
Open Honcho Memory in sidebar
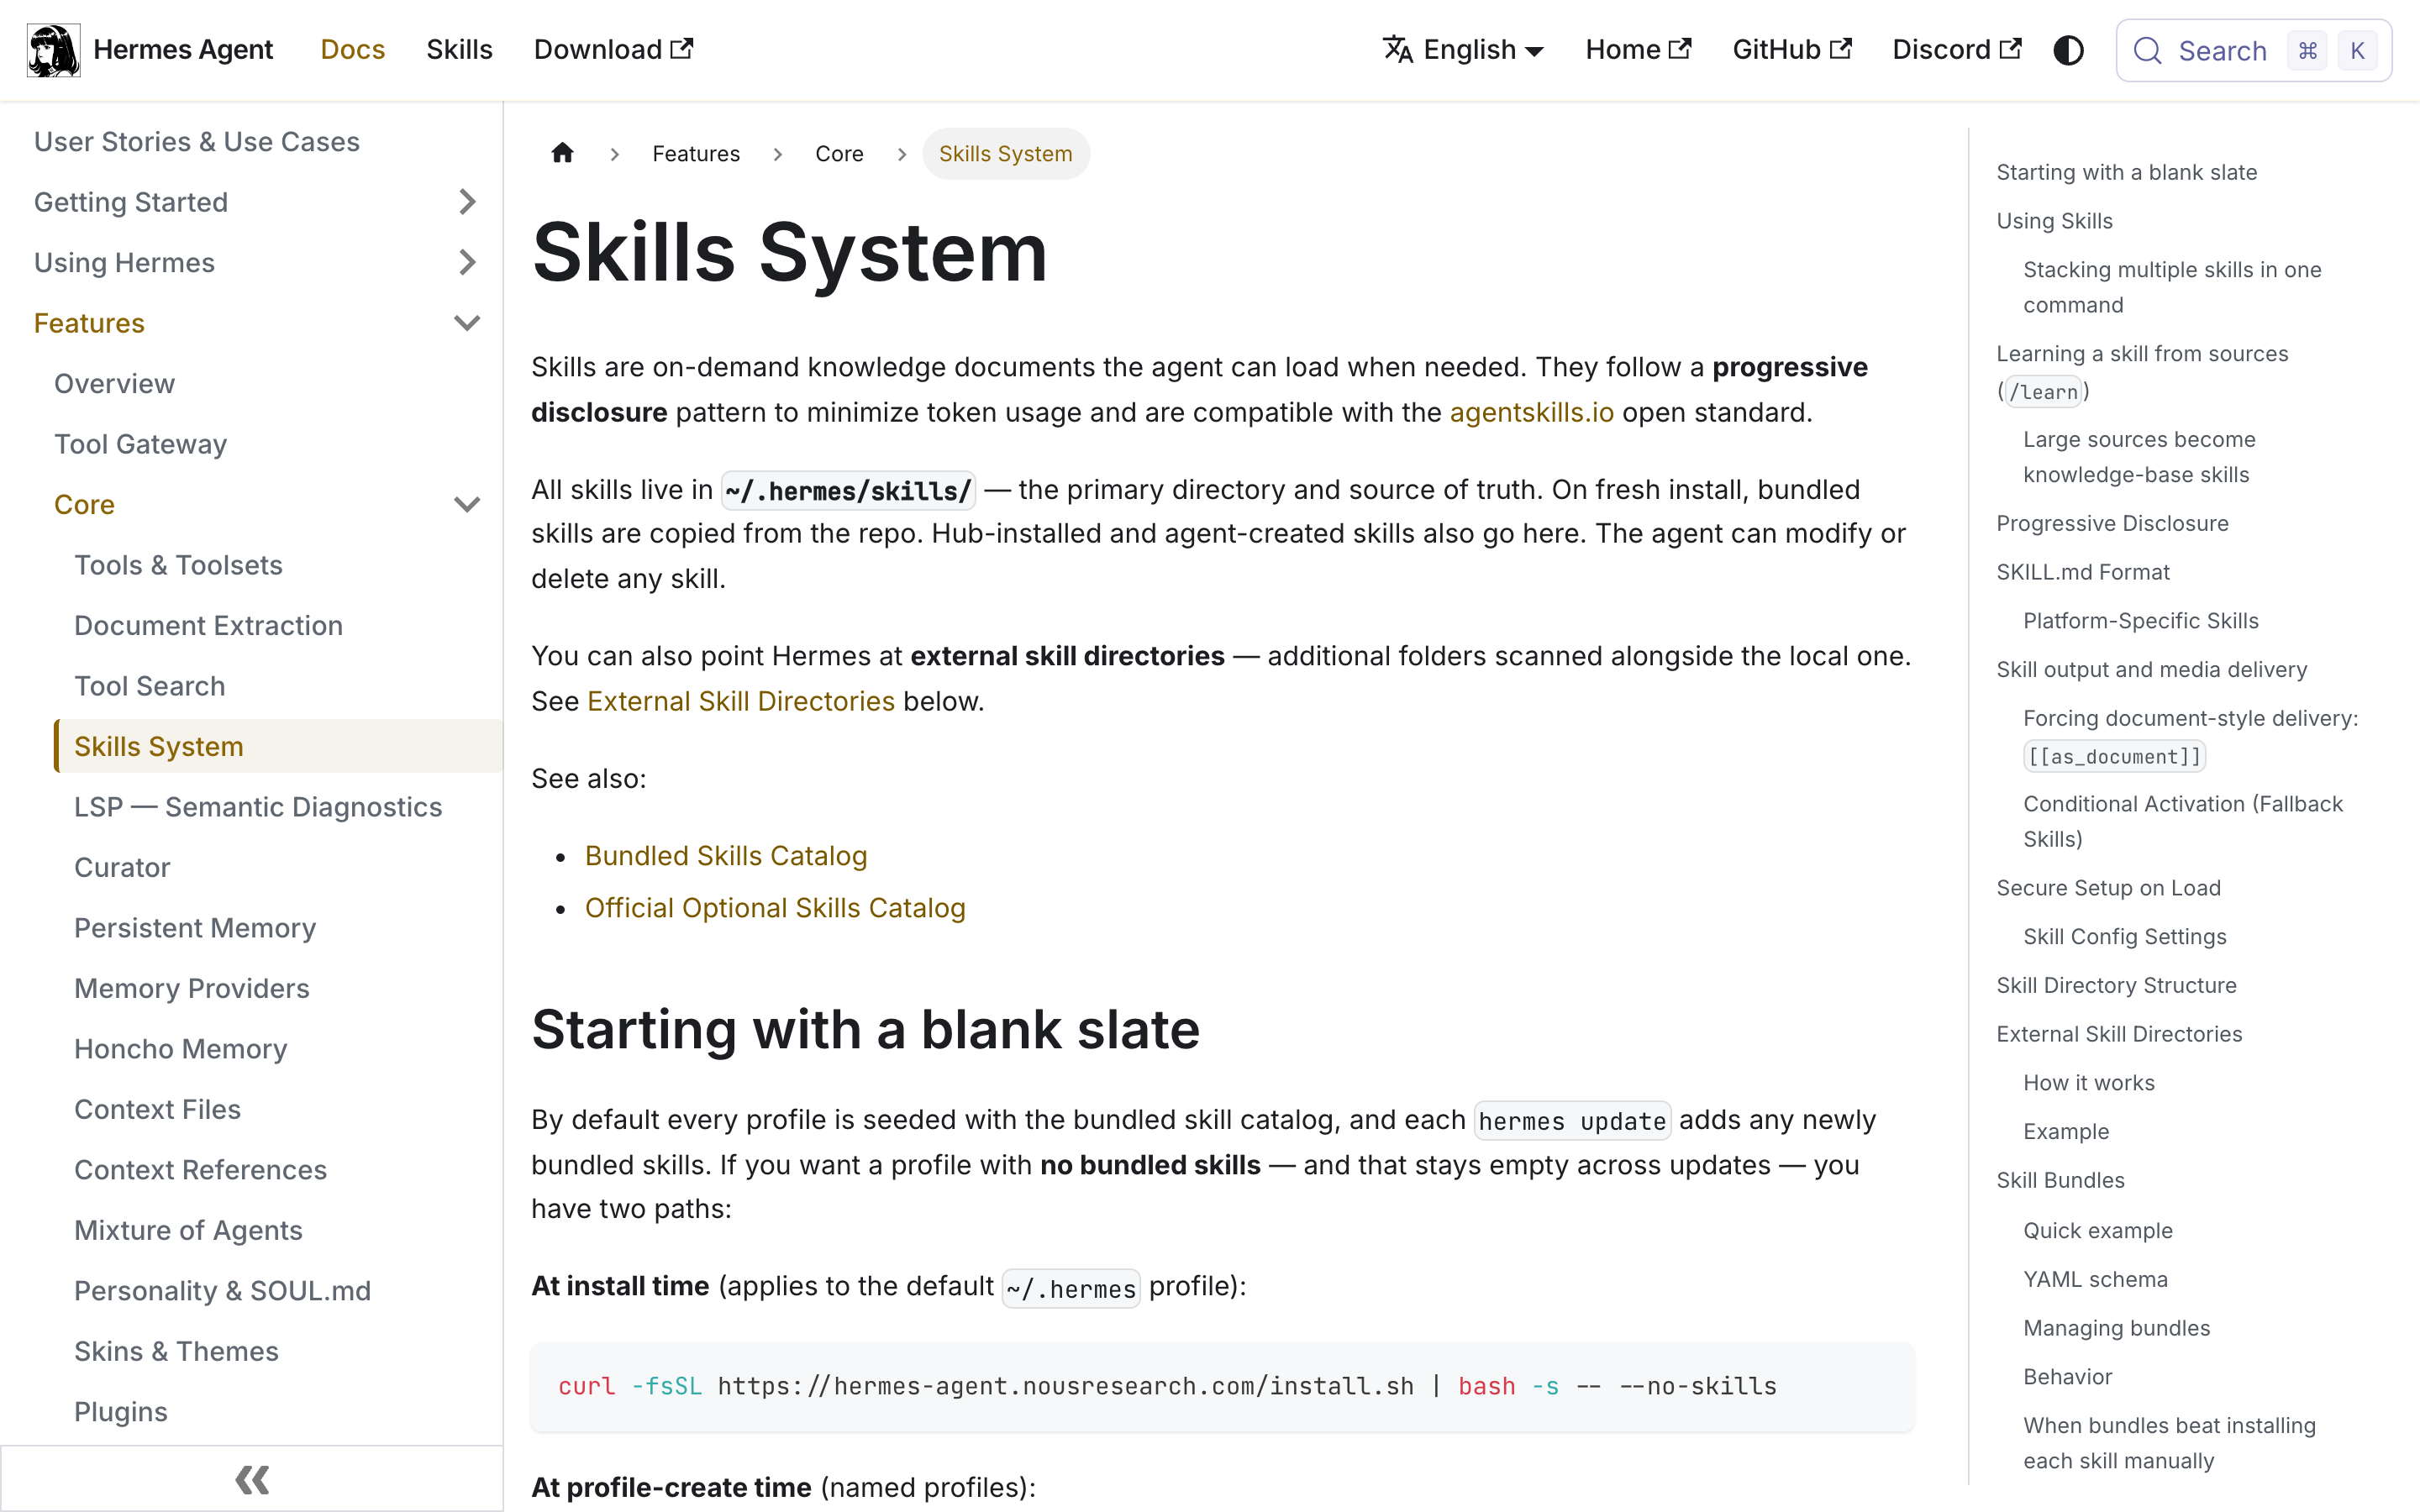click(x=181, y=1049)
